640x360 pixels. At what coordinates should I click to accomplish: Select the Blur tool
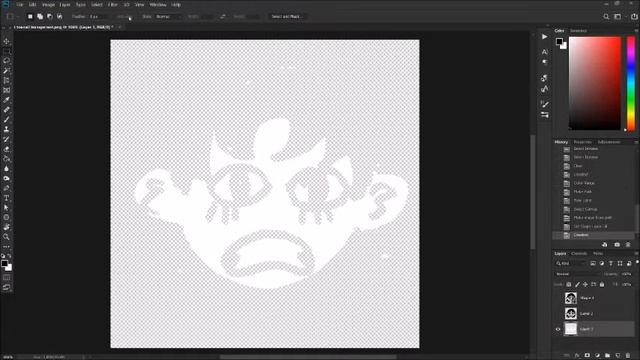pyautogui.click(x=7, y=169)
